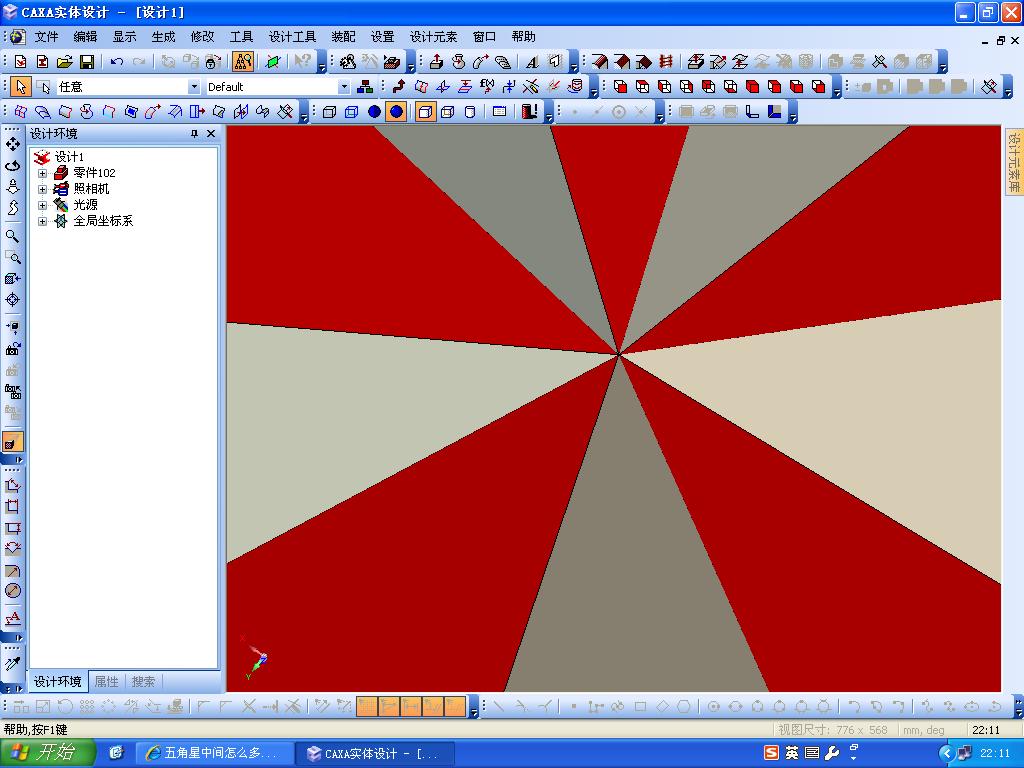Click the orbit camera tool

12,165
